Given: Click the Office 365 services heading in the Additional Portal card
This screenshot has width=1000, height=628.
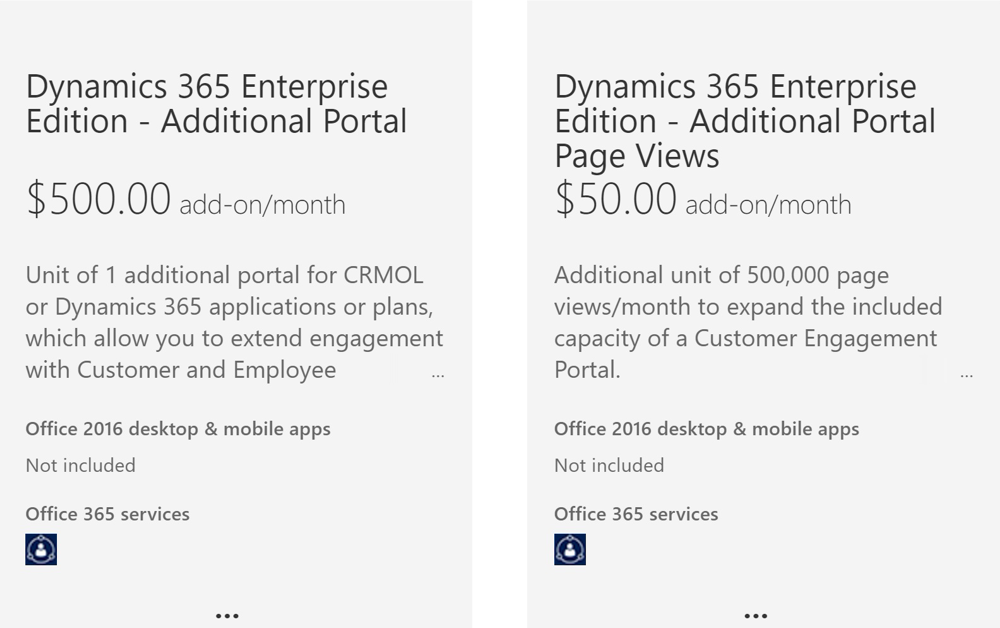Looking at the screenshot, I should tap(108, 514).
